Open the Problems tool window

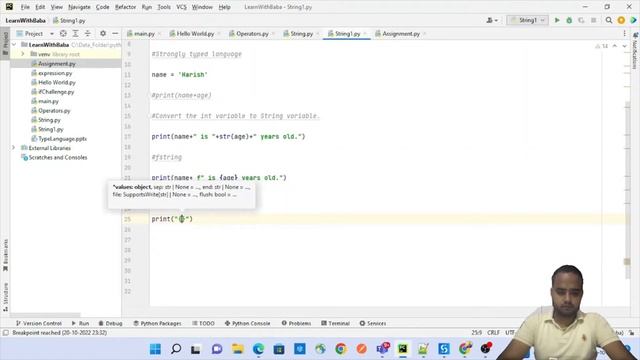pos(296,323)
